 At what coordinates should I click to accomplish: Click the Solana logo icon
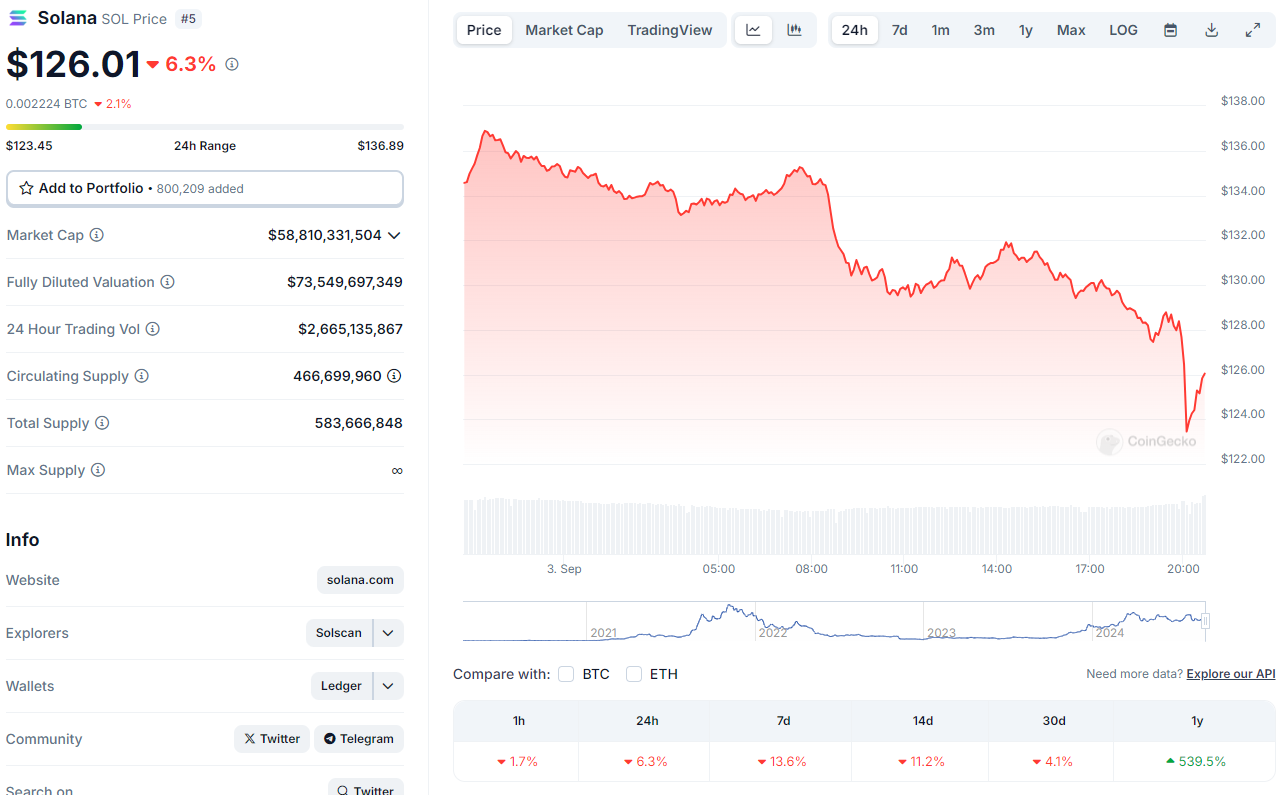[x=19, y=17]
